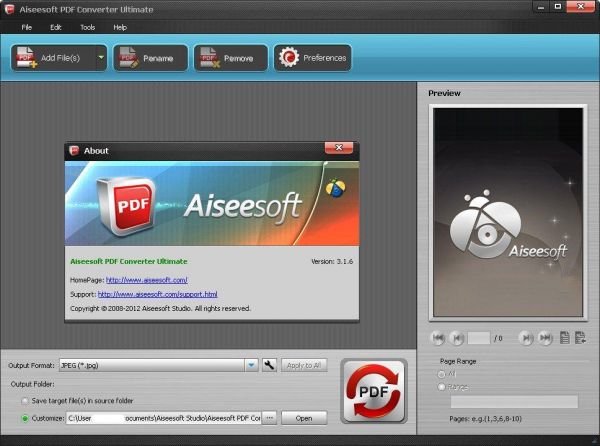Open the Help menu
Image resolution: width=600 pixels, height=446 pixels.
(120, 27)
